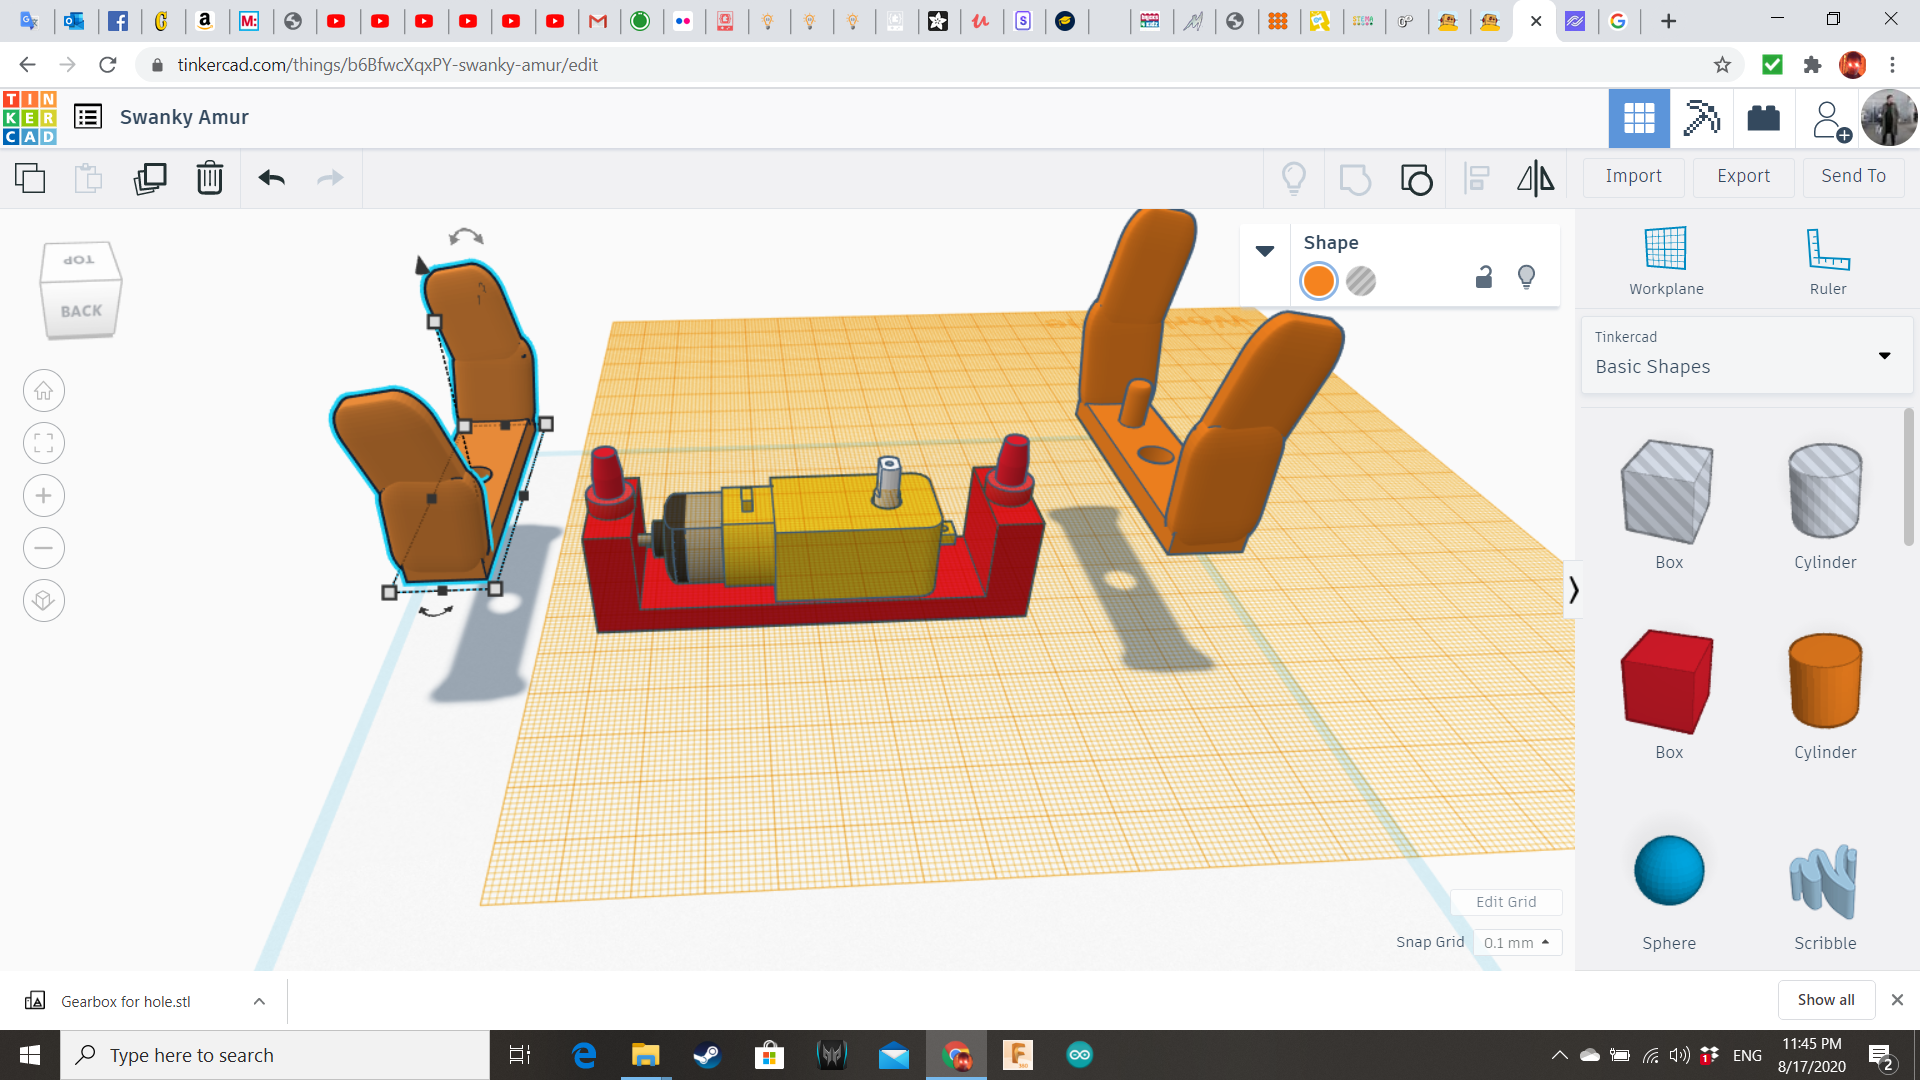Switch to the Bricks view
Image resolution: width=1920 pixels, height=1080 pixels.
[1763, 118]
